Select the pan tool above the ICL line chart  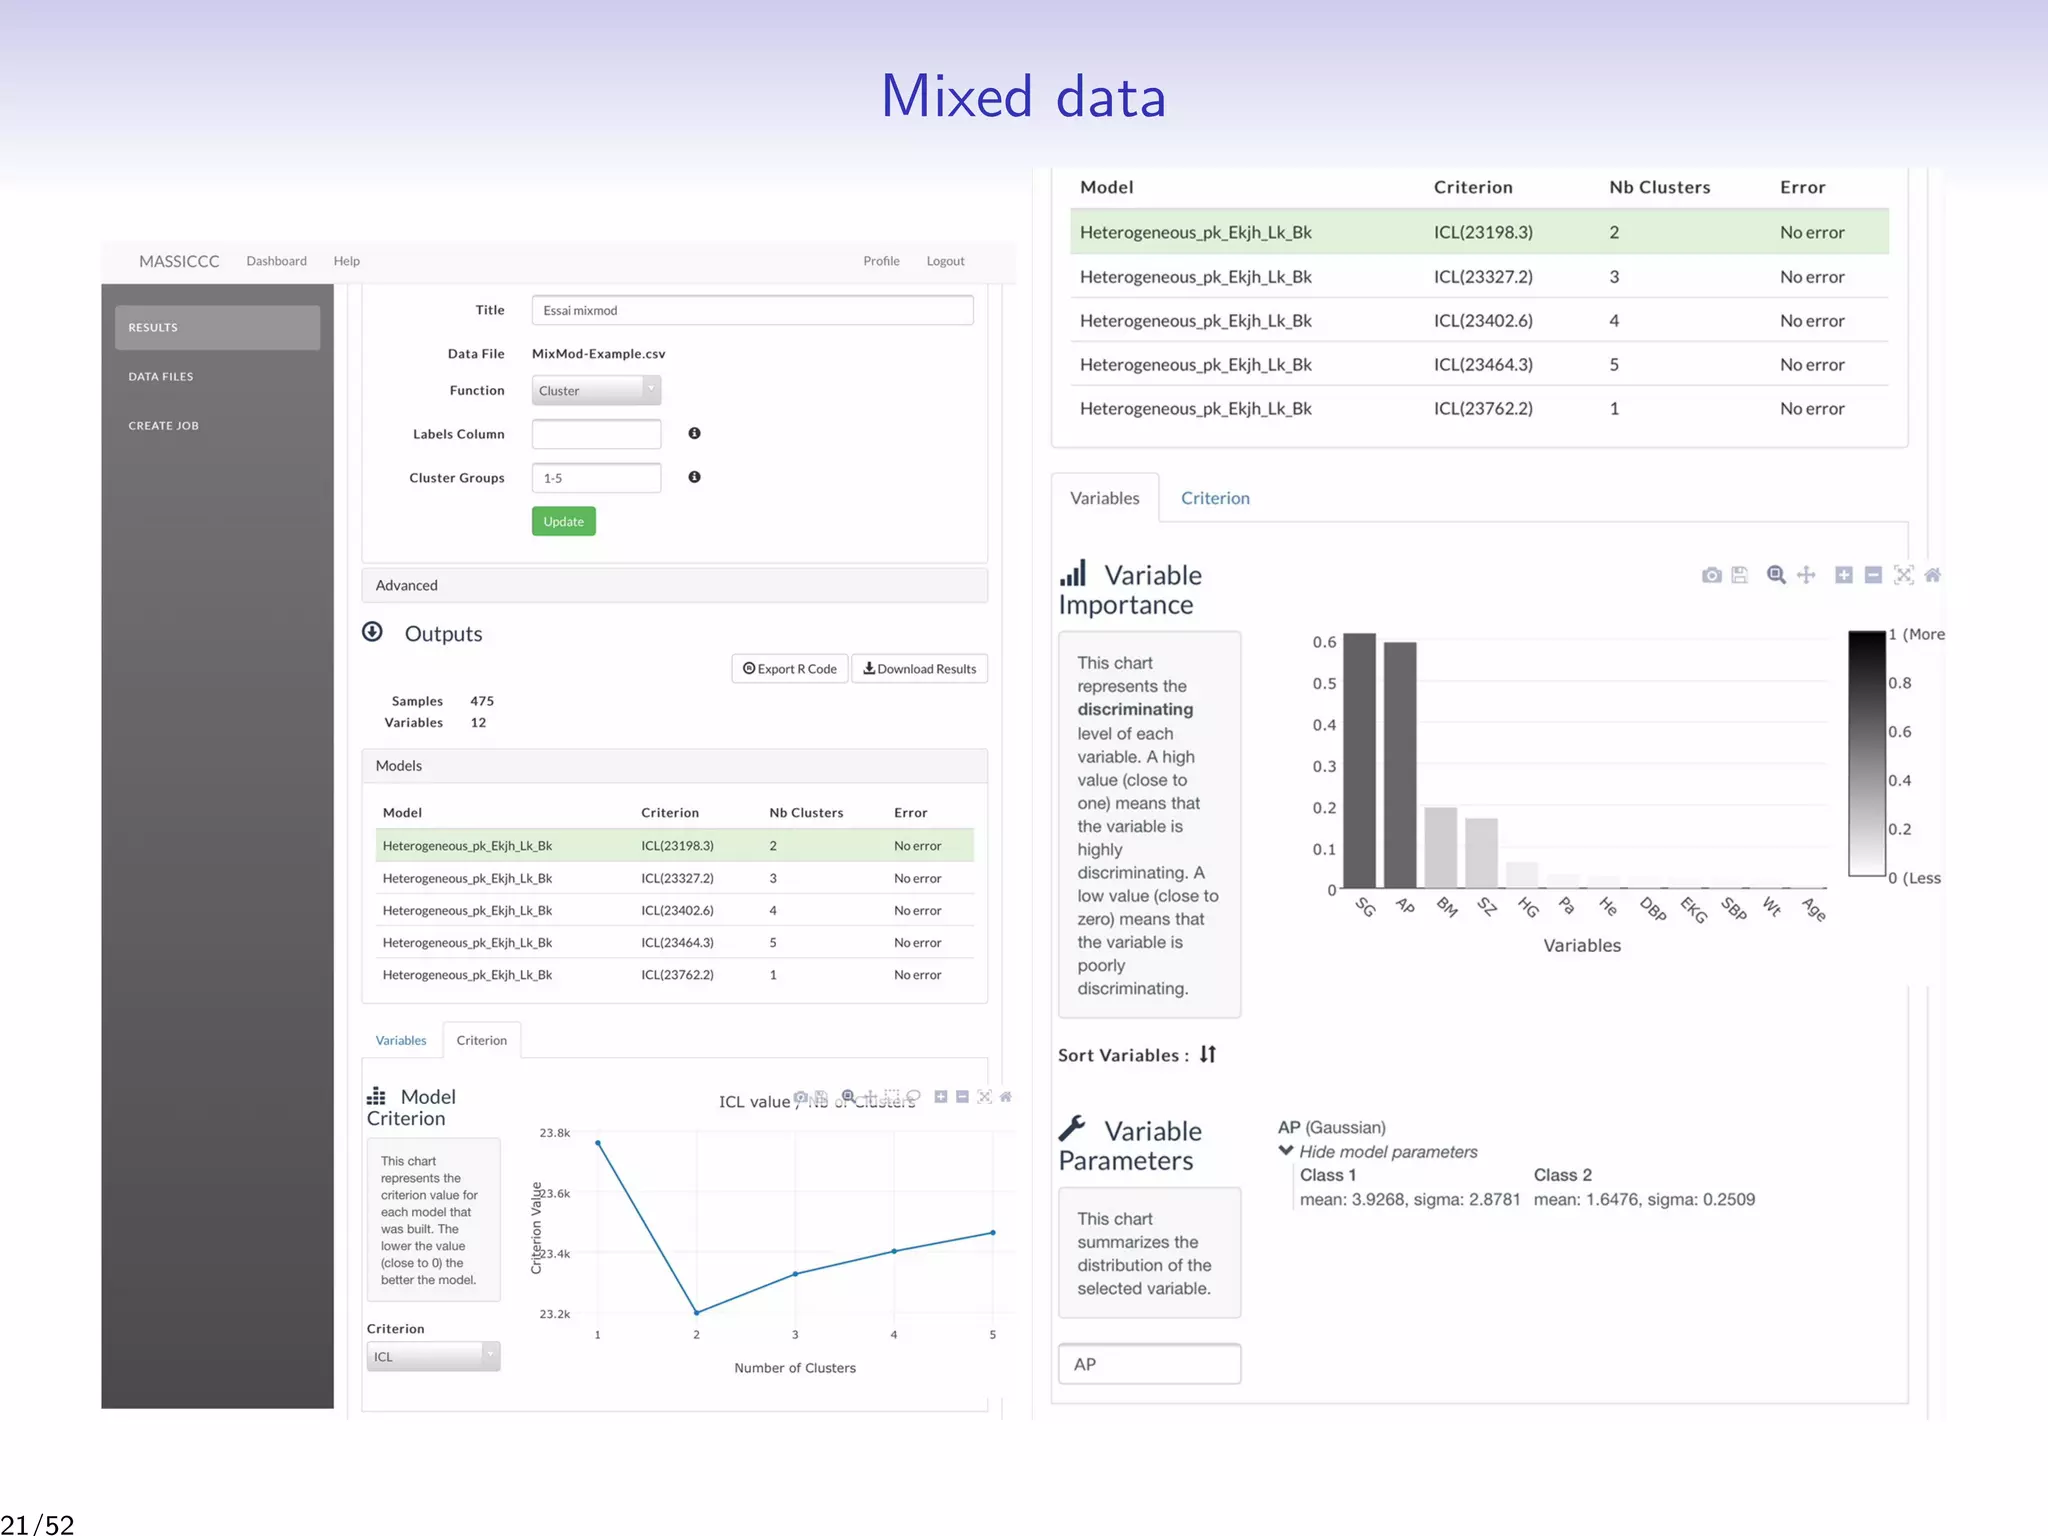coord(870,1097)
